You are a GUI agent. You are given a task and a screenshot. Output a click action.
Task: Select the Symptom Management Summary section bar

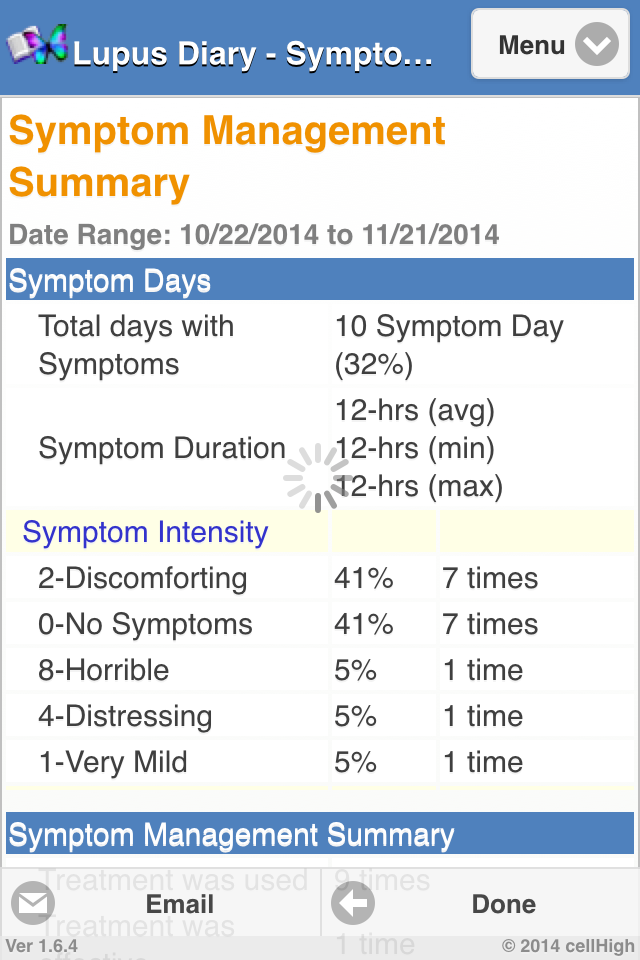pyautogui.click(x=320, y=835)
